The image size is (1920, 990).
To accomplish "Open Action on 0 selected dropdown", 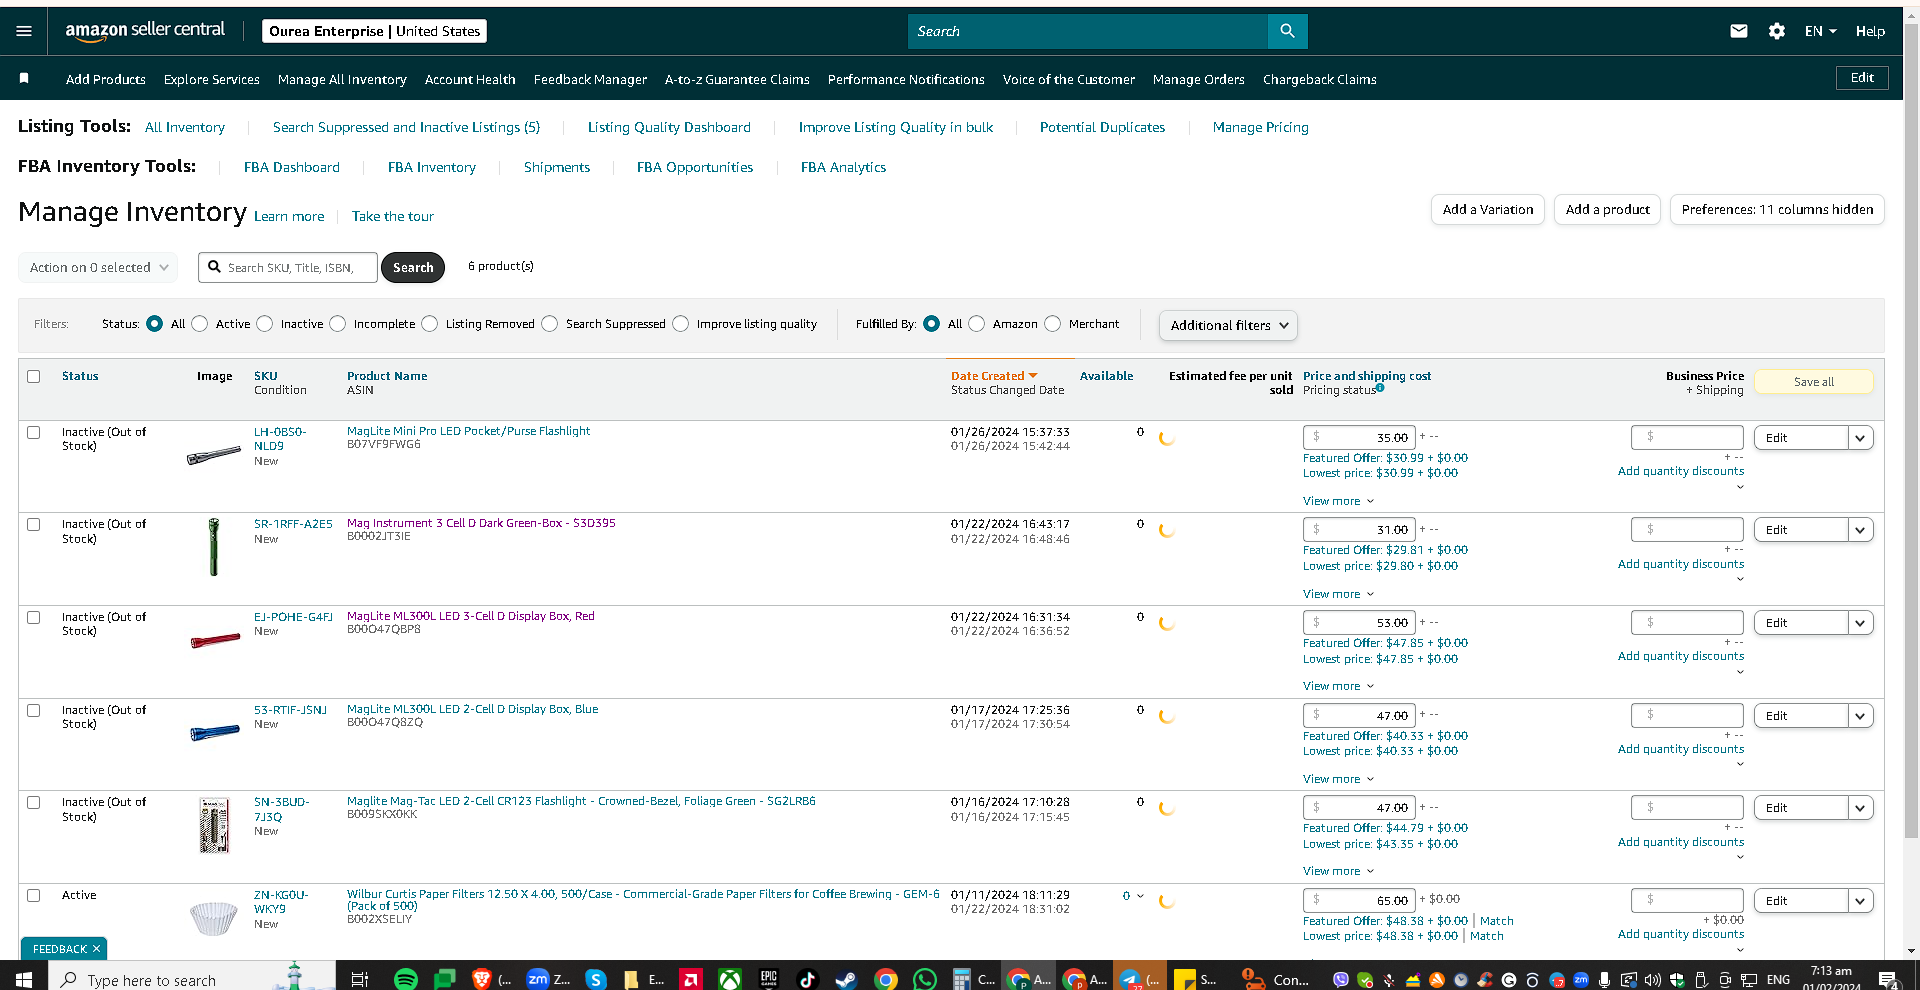I will click(x=98, y=268).
